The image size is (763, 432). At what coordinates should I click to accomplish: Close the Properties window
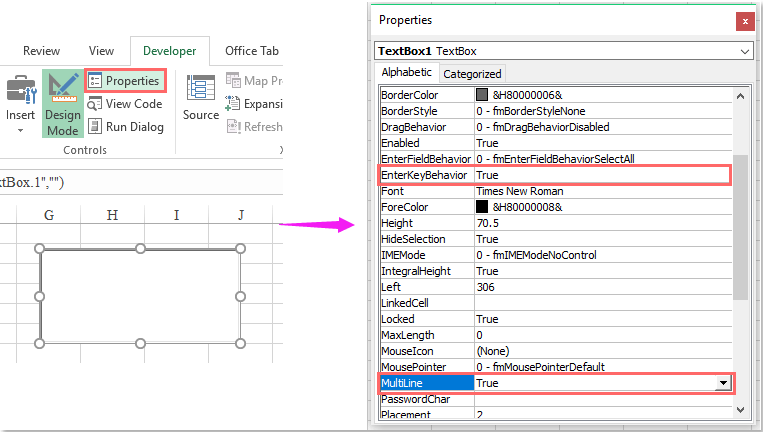tap(744, 20)
